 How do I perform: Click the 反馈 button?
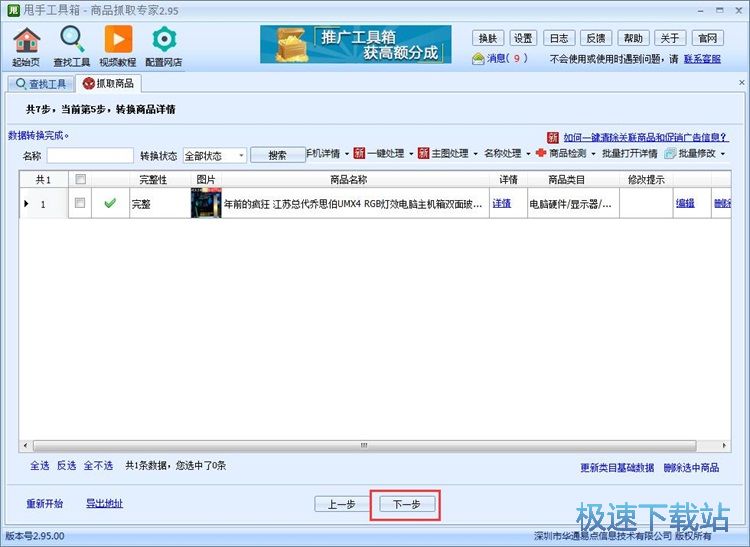pyautogui.click(x=596, y=38)
